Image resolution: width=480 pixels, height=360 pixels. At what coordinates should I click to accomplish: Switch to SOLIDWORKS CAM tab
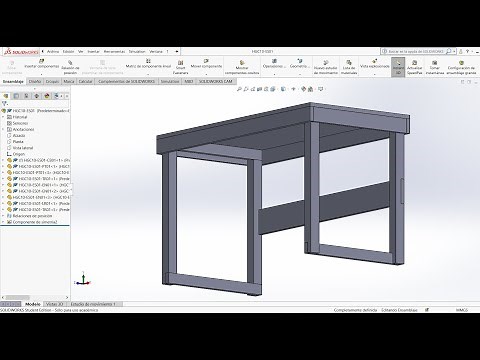[x=216, y=81]
